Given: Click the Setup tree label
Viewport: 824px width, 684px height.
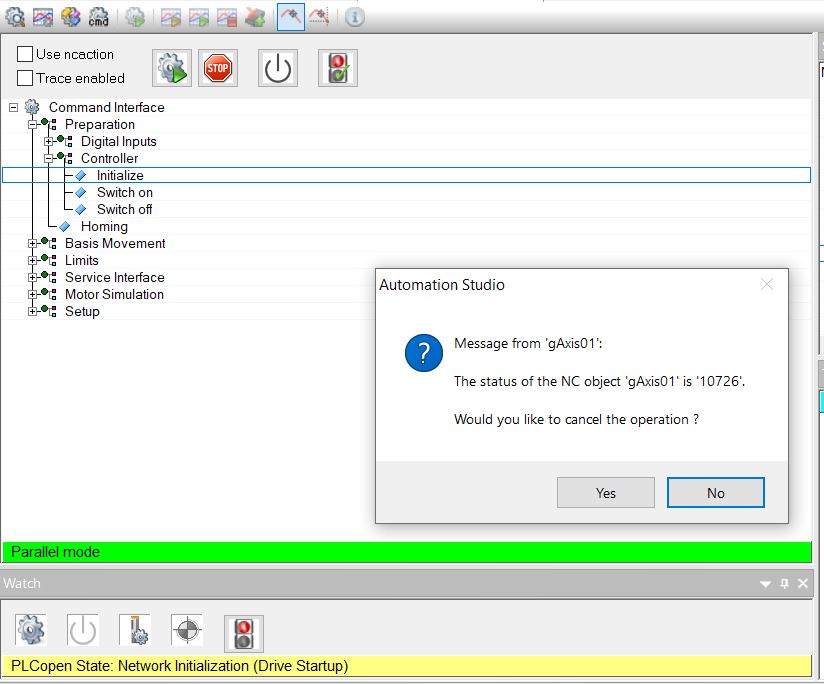Looking at the screenshot, I should (x=82, y=312).
